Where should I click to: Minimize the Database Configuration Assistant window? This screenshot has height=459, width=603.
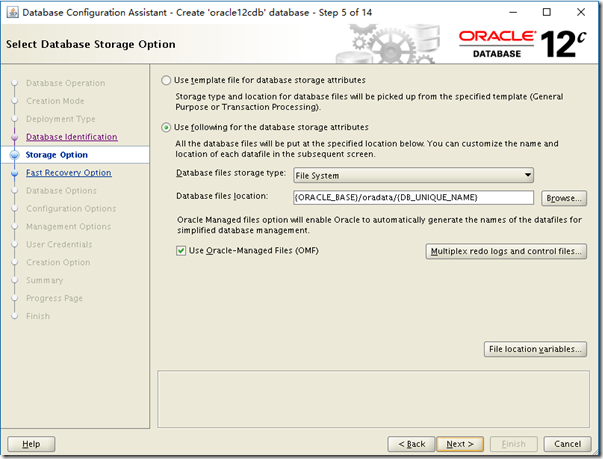pyautogui.click(x=513, y=12)
